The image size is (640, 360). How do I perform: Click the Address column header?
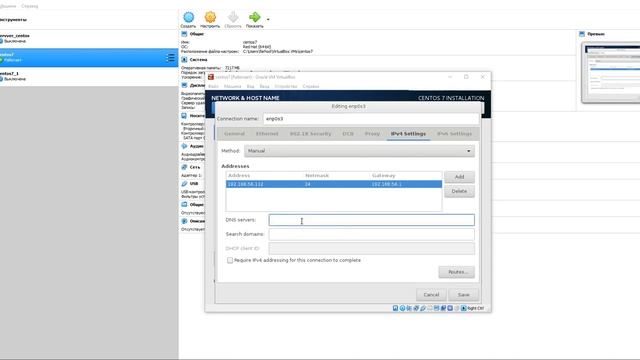[239, 176]
